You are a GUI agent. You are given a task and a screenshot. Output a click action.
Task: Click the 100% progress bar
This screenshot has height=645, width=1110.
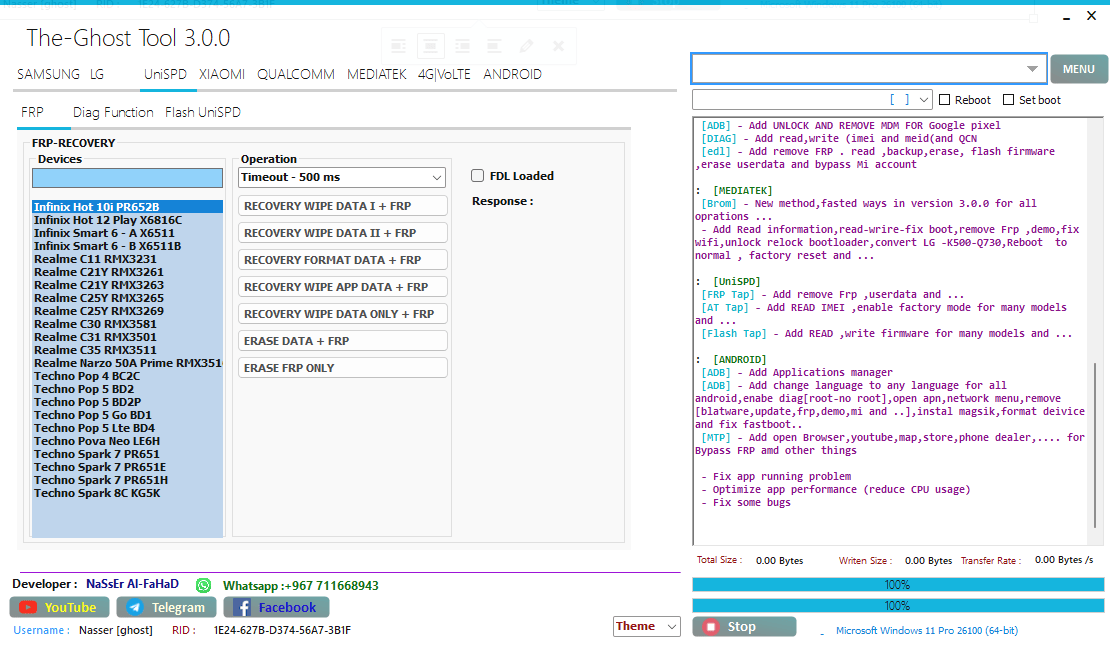click(897, 584)
